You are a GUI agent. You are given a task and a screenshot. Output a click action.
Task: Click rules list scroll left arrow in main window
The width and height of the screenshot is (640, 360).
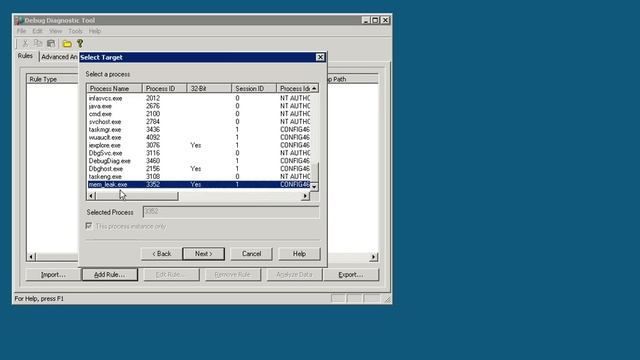pyautogui.click(x=31, y=257)
